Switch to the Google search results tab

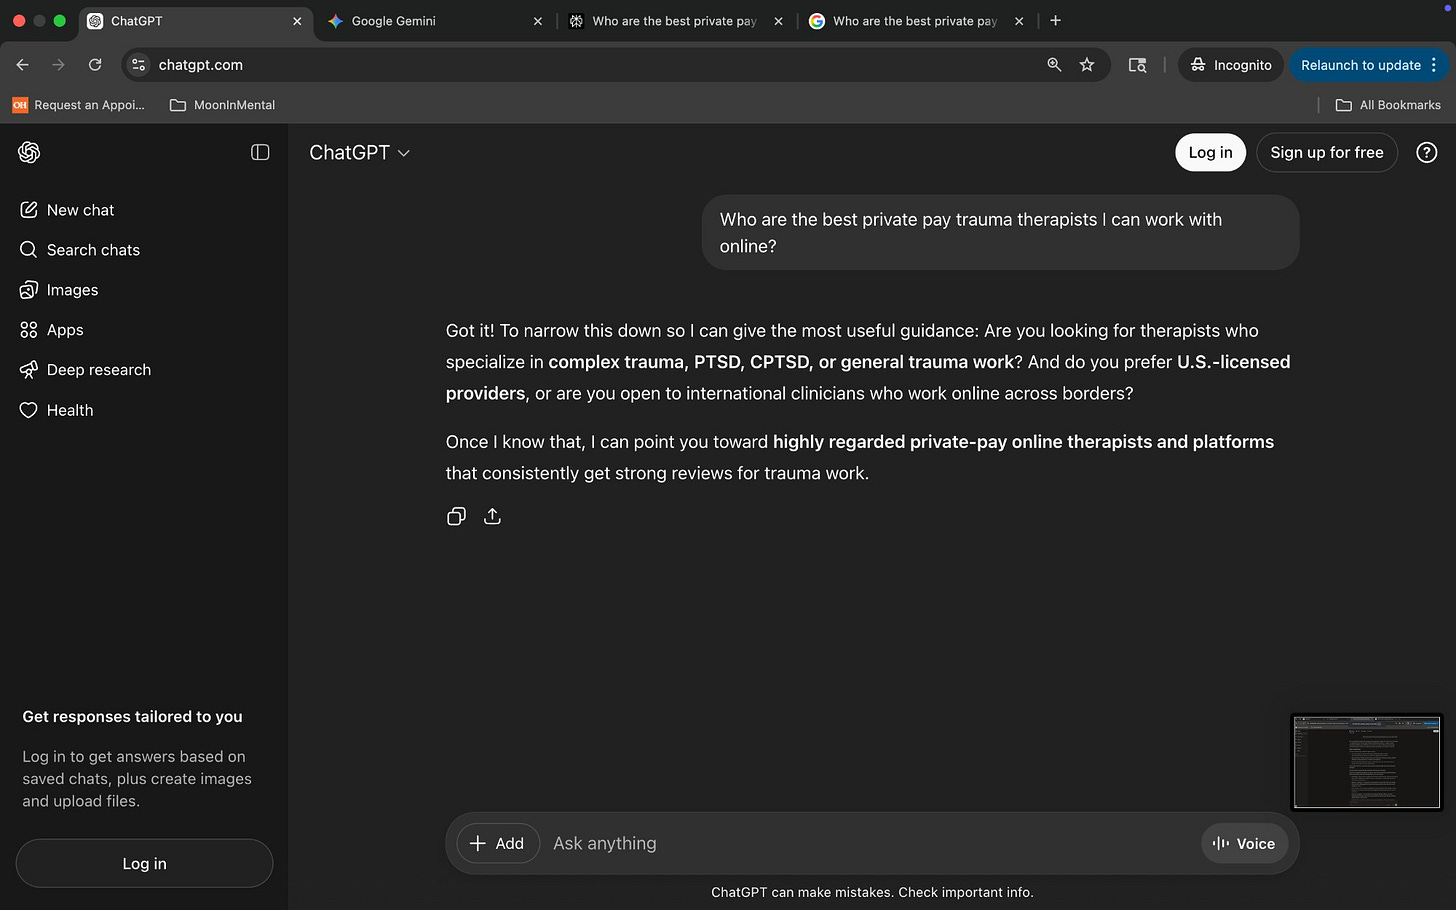[x=914, y=21]
